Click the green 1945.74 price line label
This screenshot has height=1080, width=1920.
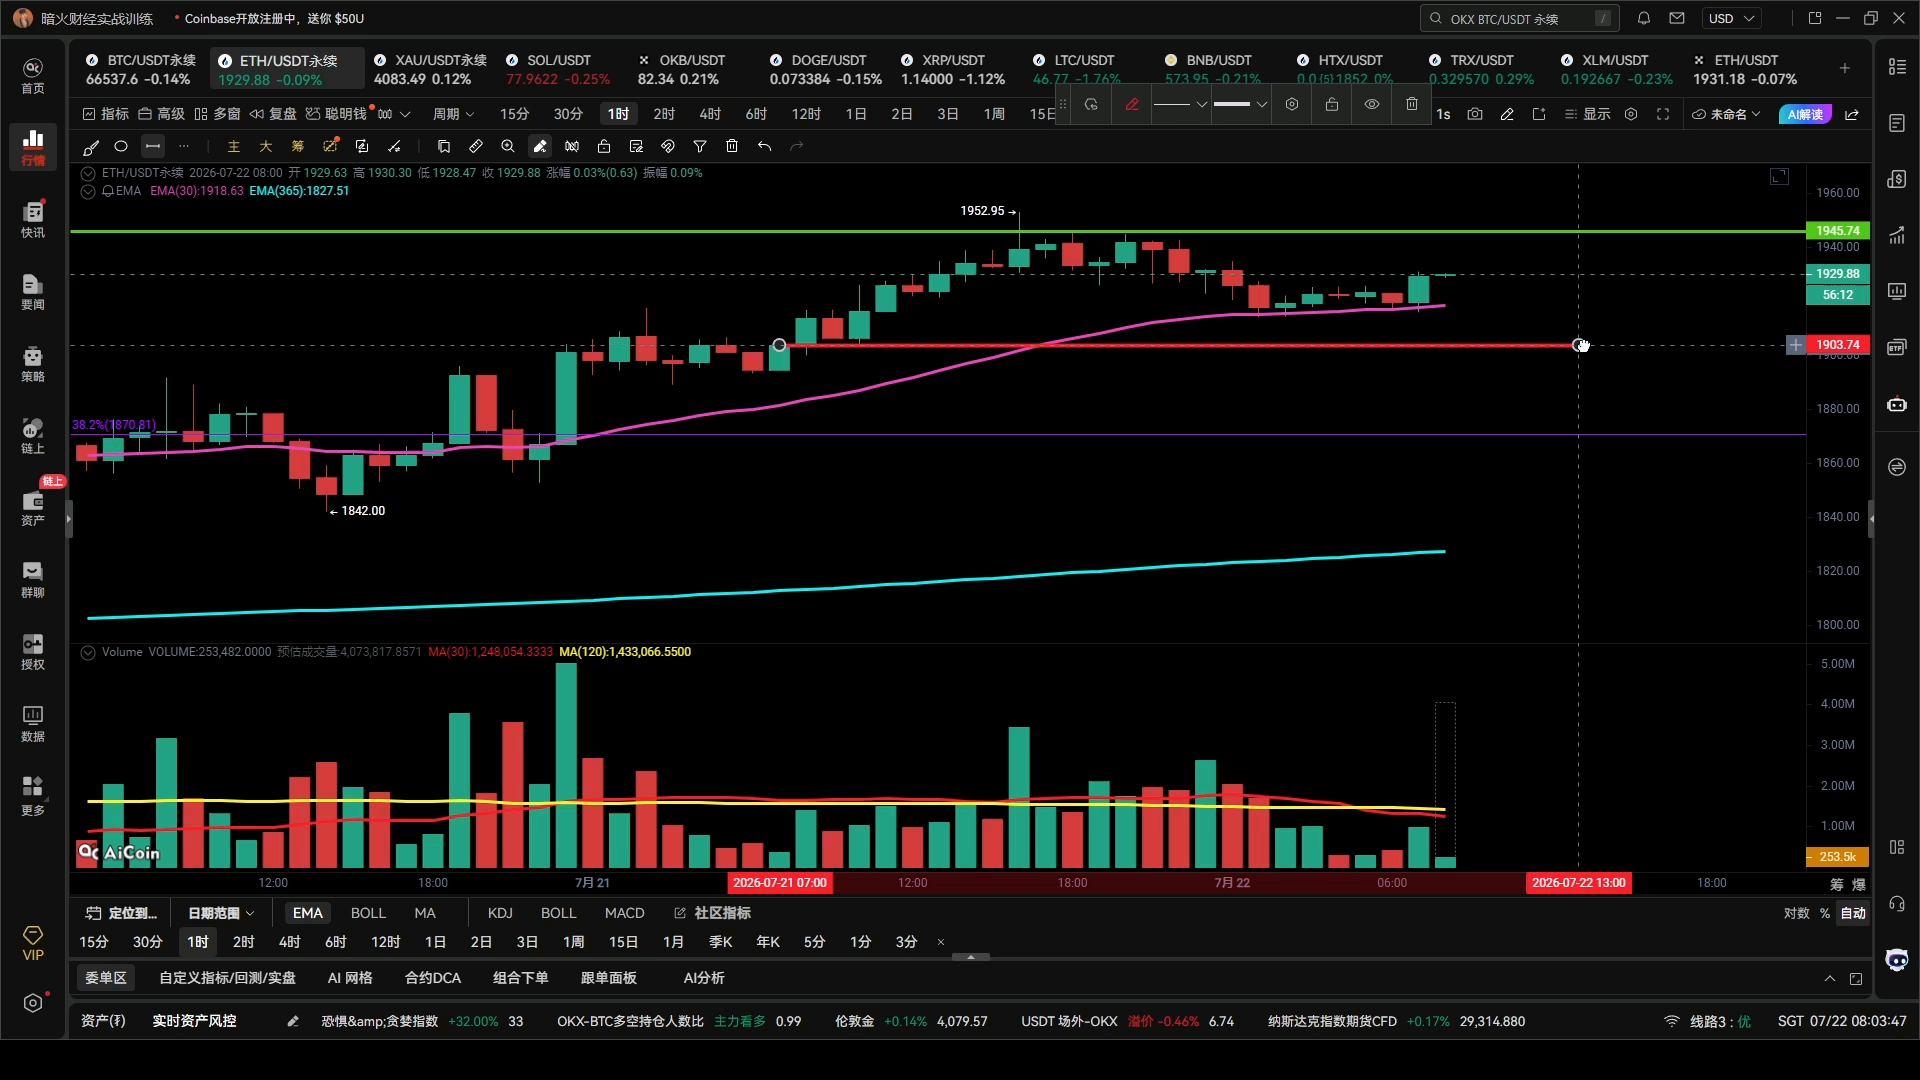tap(1838, 231)
